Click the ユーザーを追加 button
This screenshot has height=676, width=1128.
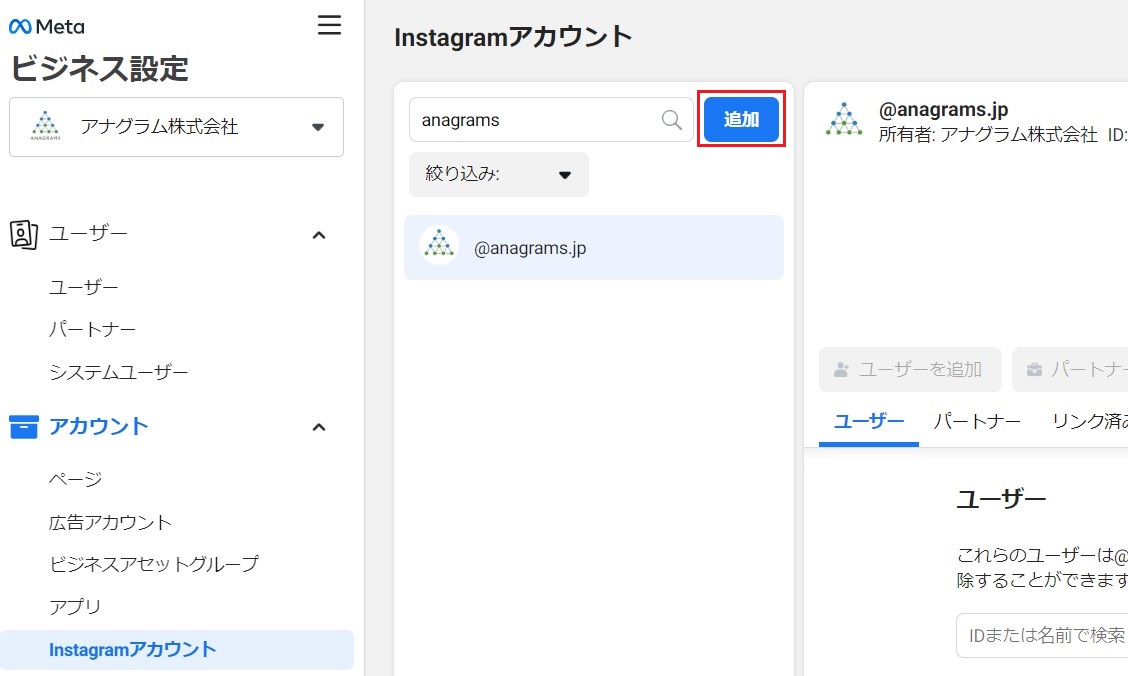tap(909, 369)
